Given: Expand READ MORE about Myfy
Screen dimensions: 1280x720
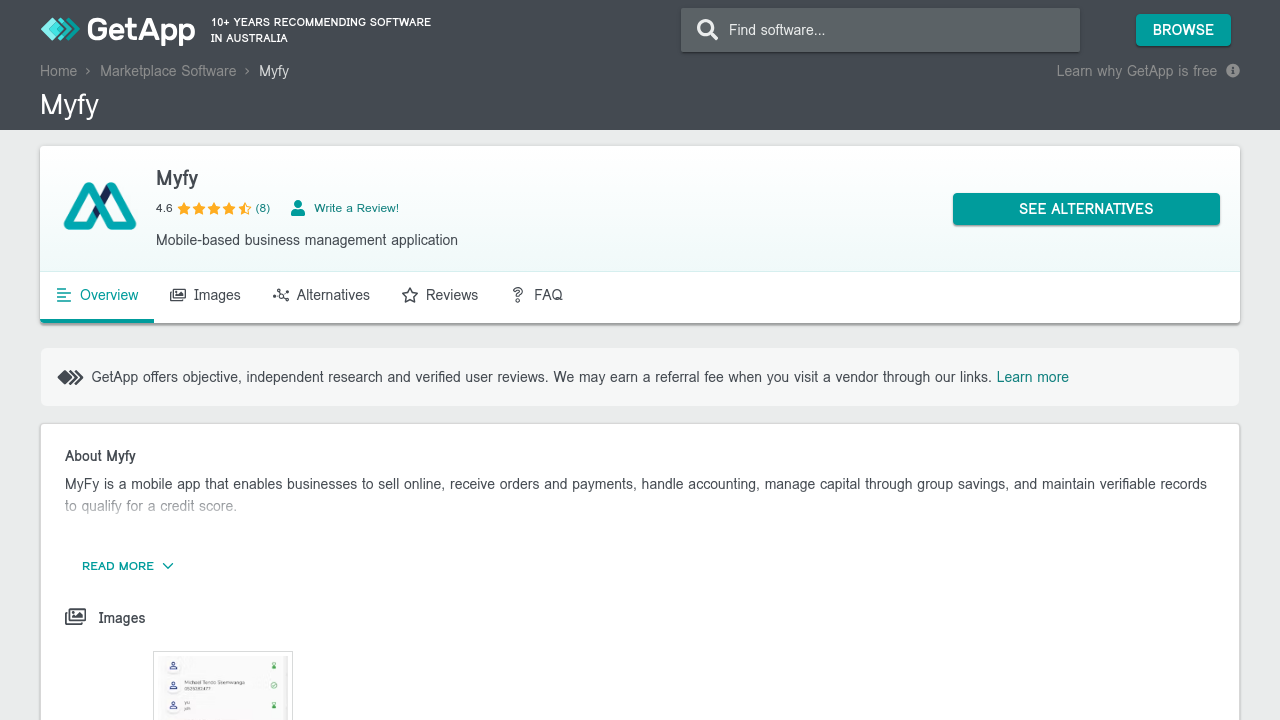Looking at the screenshot, I should coord(128,566).
